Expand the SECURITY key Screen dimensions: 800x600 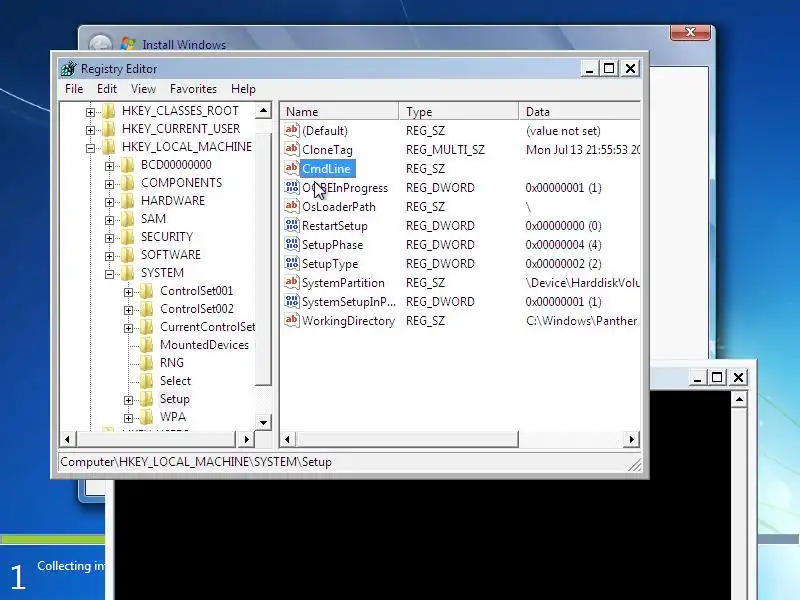(109, 238)
